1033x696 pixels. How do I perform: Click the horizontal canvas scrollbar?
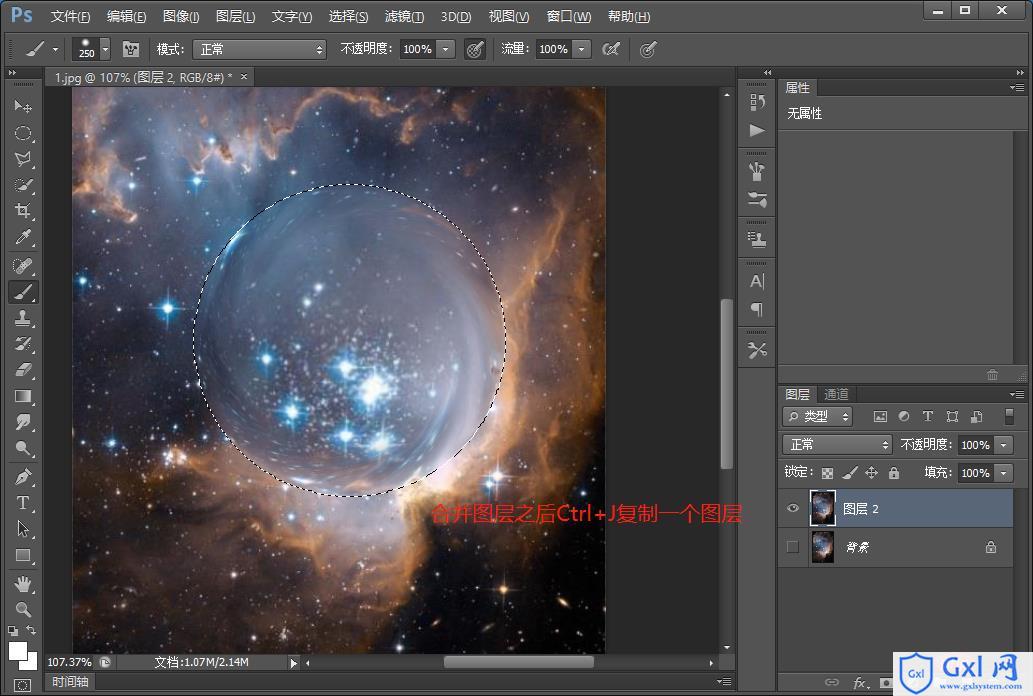[518, 662]
